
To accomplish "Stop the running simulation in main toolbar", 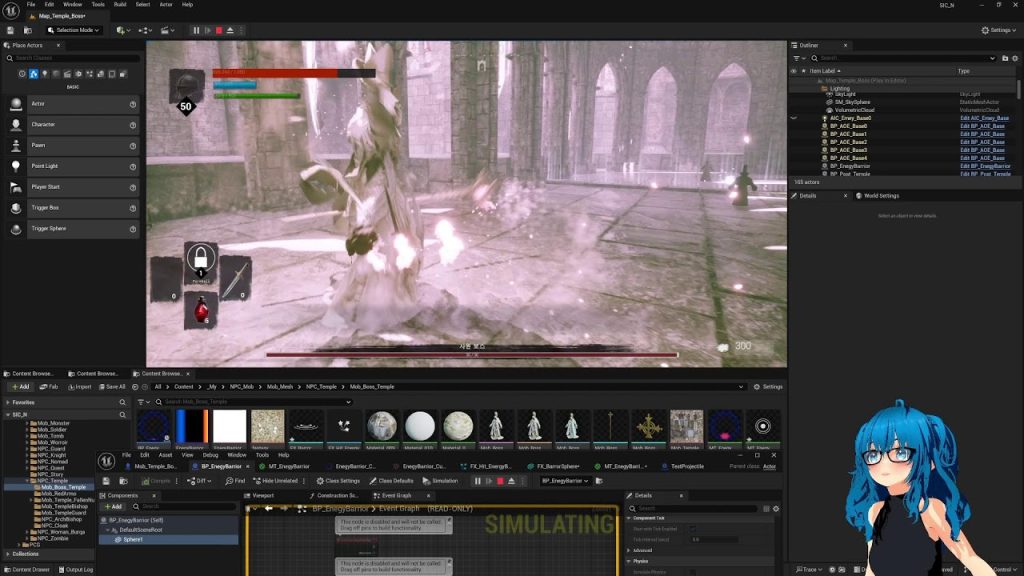I will pos(220,30).
